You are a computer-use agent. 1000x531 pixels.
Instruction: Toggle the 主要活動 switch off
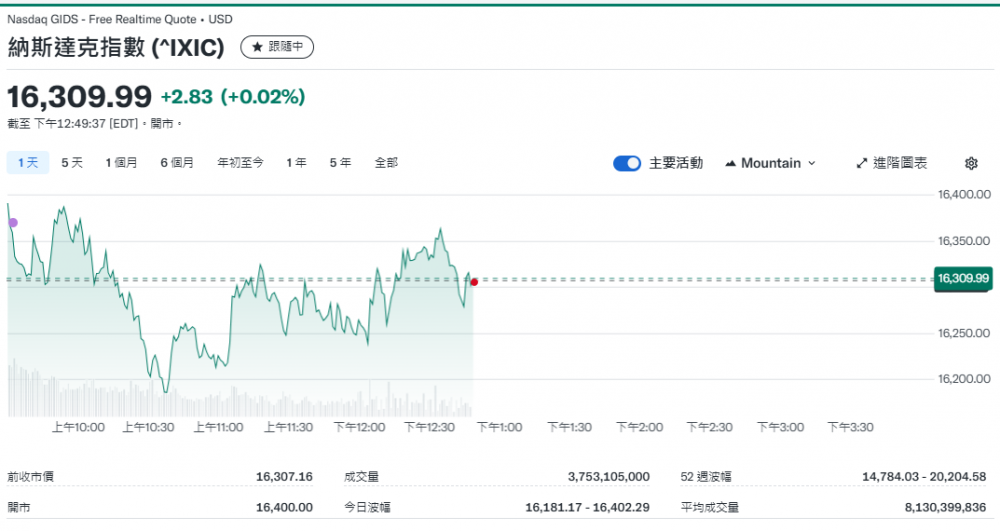[627, 163]
